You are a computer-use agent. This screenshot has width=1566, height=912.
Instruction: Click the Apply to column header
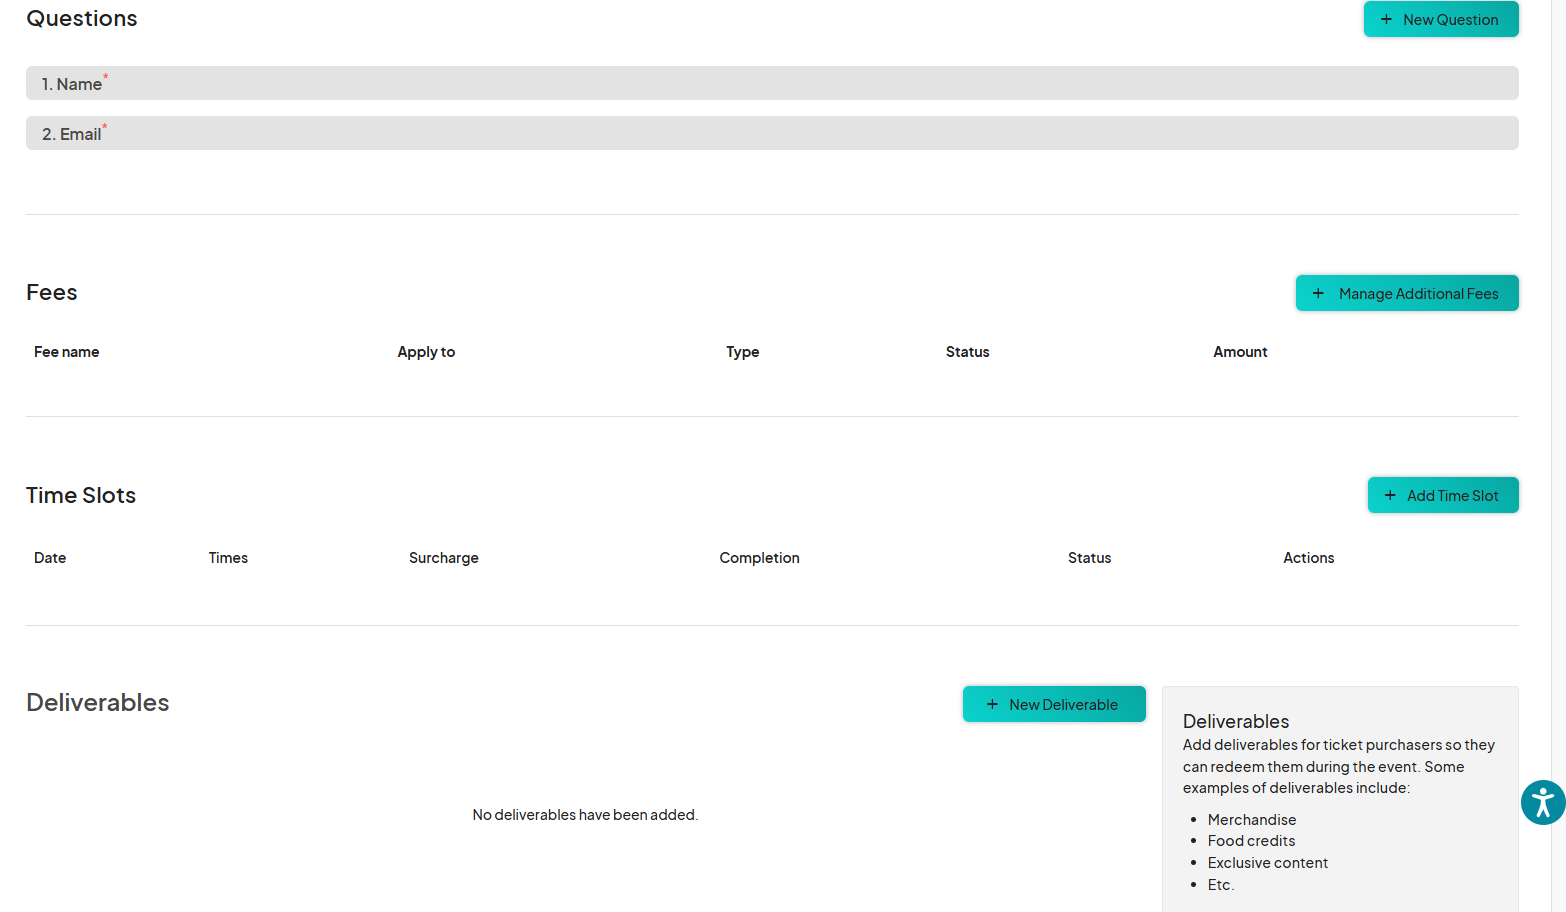click(426, 352)
